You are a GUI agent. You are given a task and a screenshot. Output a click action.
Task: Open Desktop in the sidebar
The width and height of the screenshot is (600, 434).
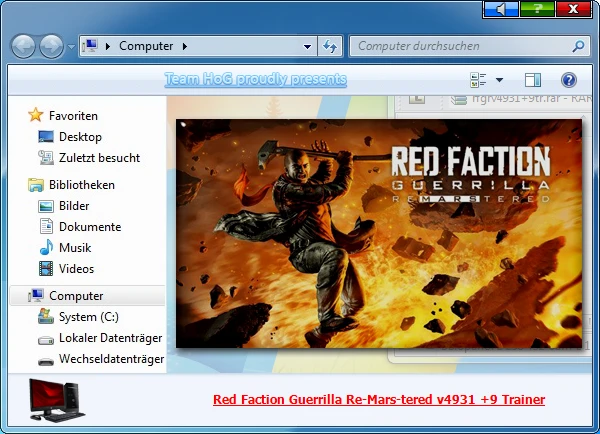coord(80,137)
